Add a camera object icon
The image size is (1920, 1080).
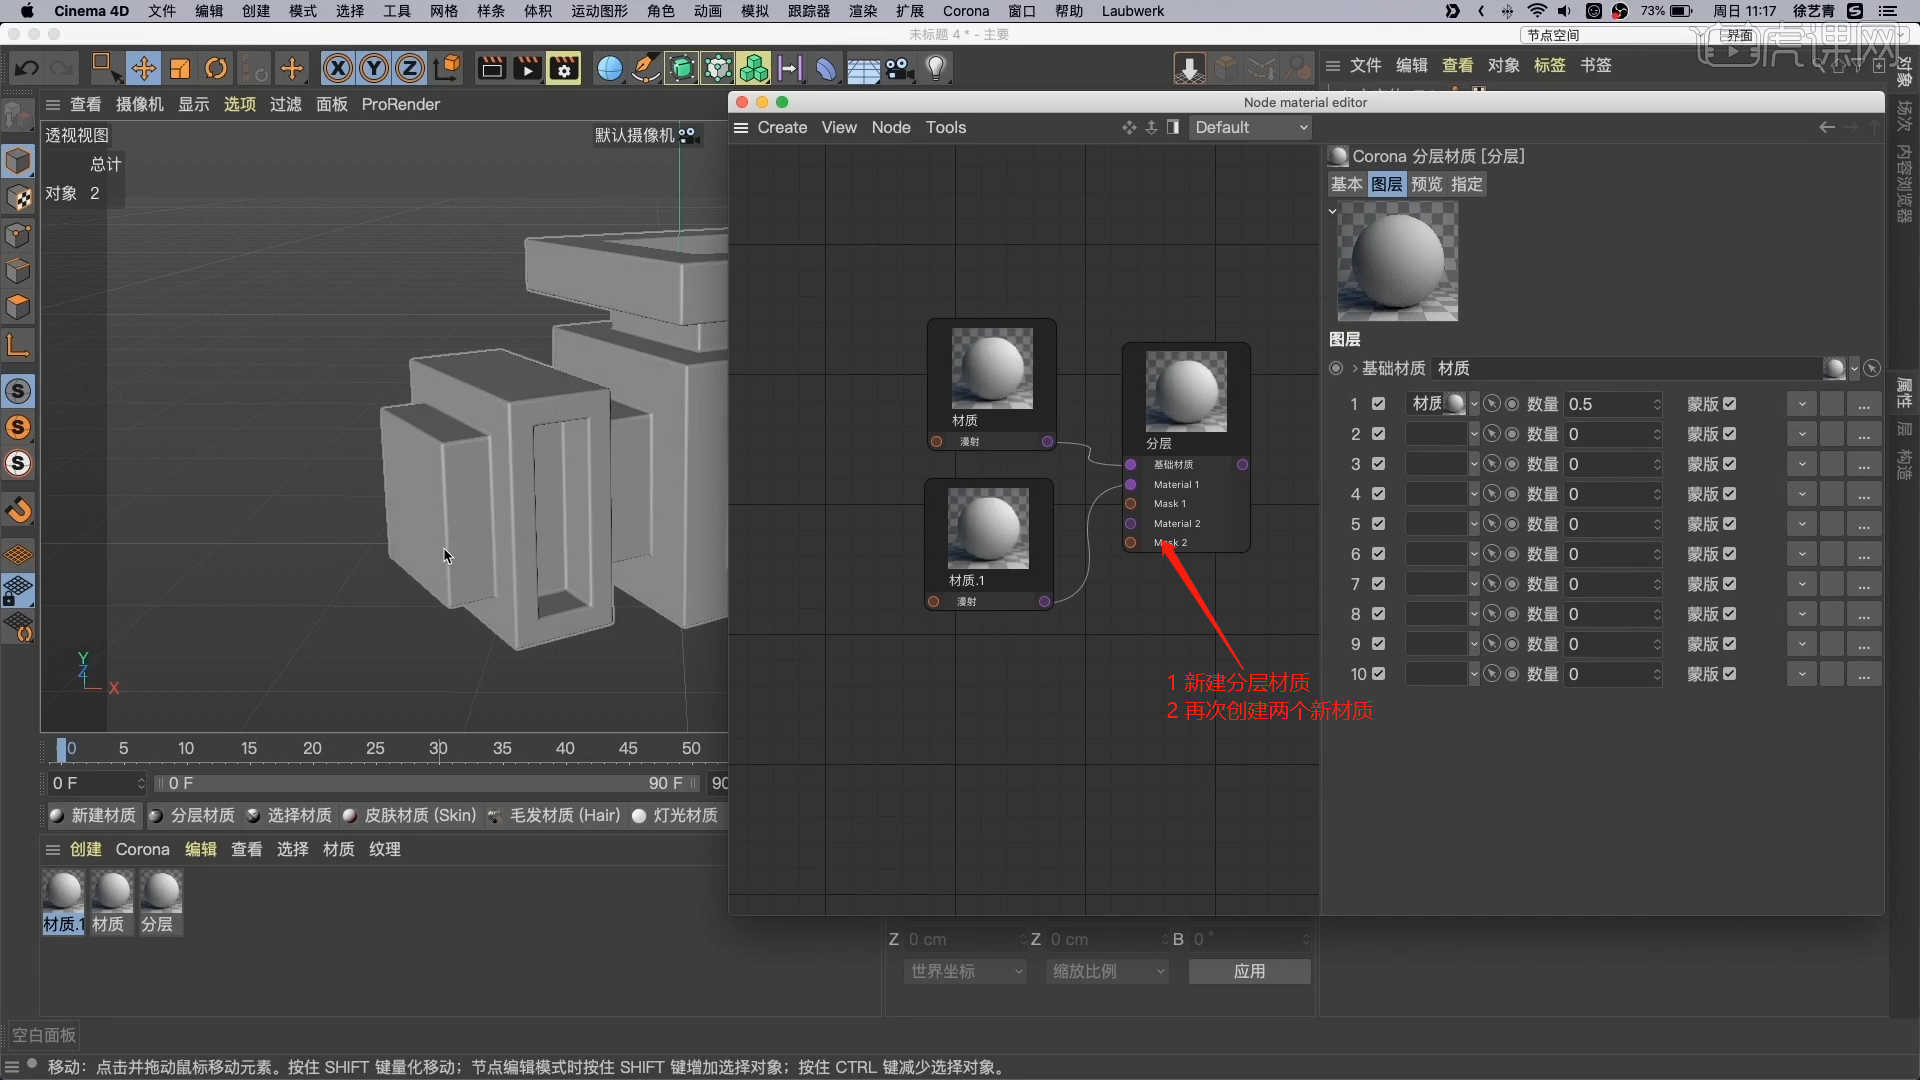tap(899, 69)
